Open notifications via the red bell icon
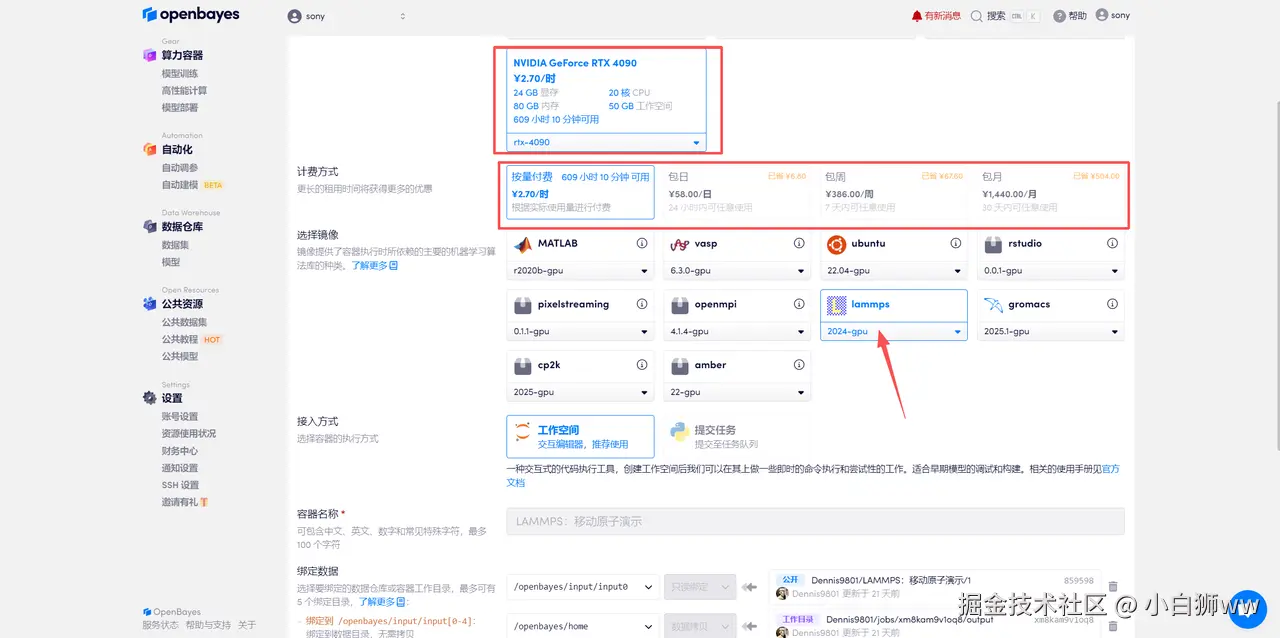Viewport: 1280px width, 638px height. coord(917,16)
